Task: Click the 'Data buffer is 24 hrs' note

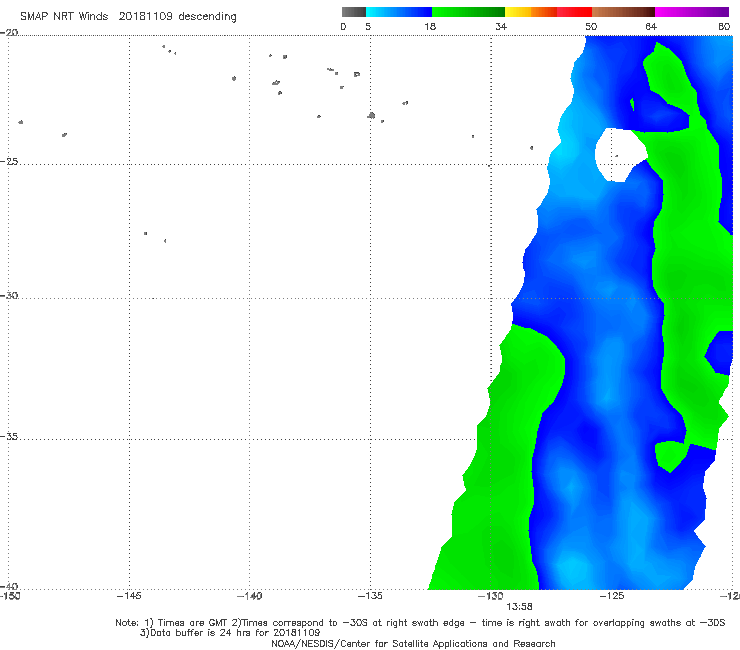Action: pyautogui.click(x=230, y=633)
